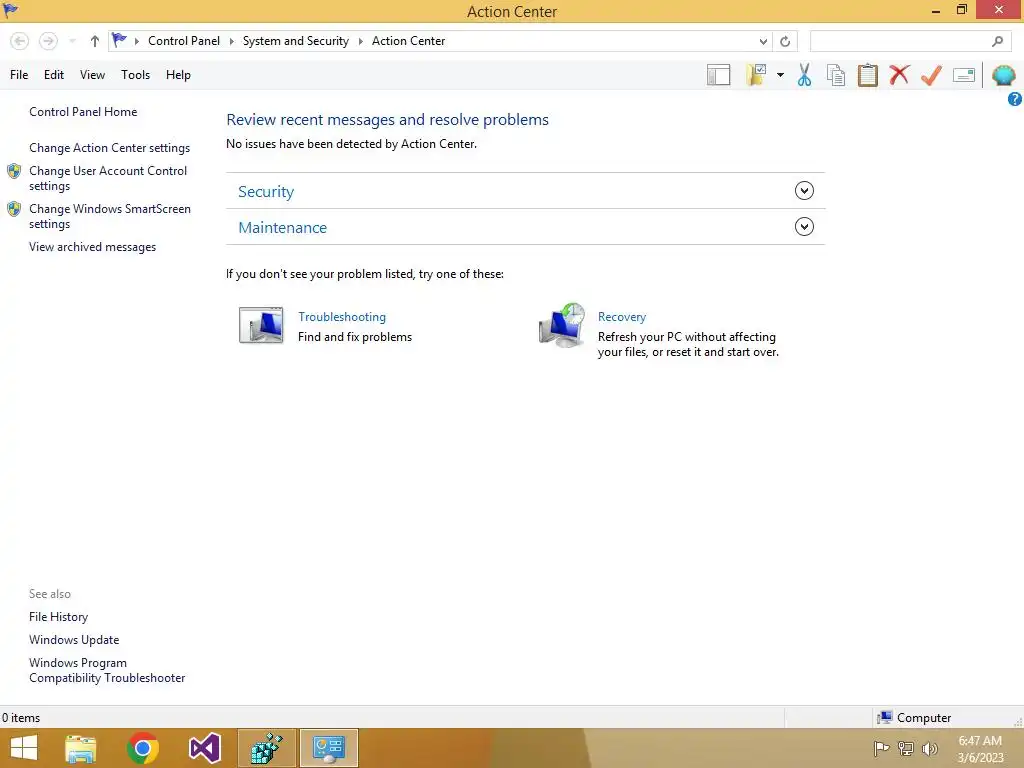1024x768 pixels.
Task: Click the Forward navigation arrow
Action: (48, 41)
